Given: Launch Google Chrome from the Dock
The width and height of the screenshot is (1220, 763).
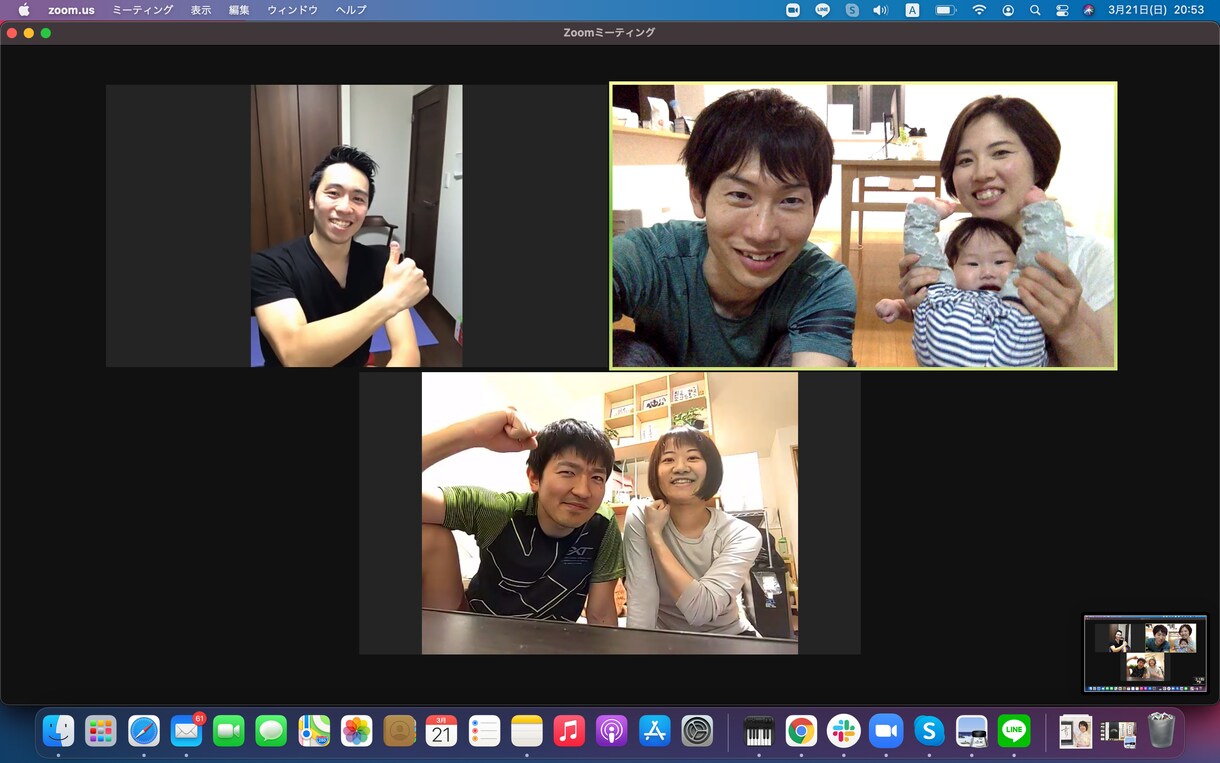Looking at the screenshot, I should click(800, 731).
